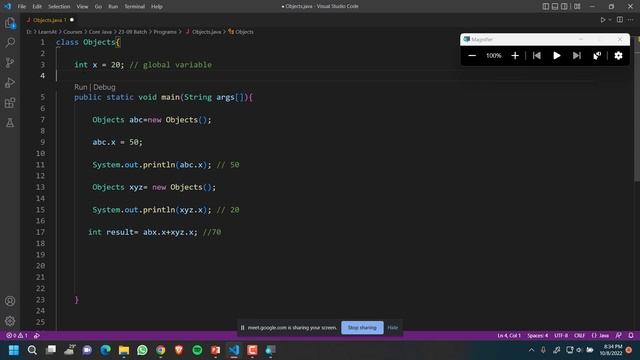The width and height of the screenshot is (640, 360).
Task: Click the Magnifier play reading button
Action: point(557,56)
